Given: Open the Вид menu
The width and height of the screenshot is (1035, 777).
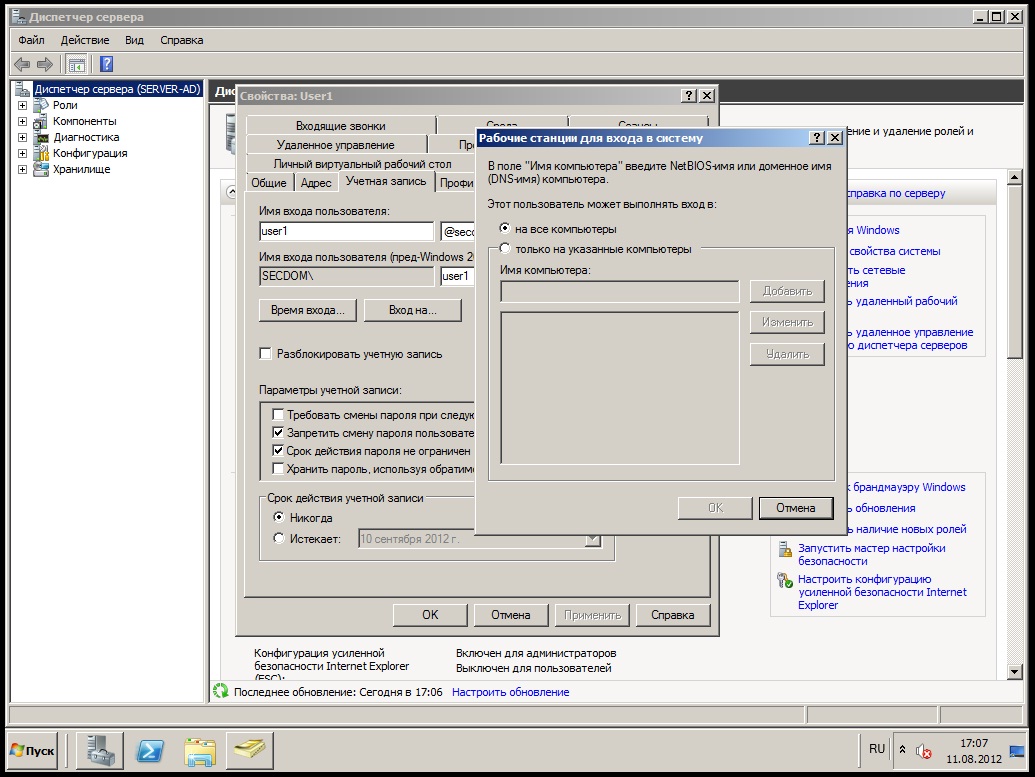Looking at the screenshot, I should [x=135, y=40].
